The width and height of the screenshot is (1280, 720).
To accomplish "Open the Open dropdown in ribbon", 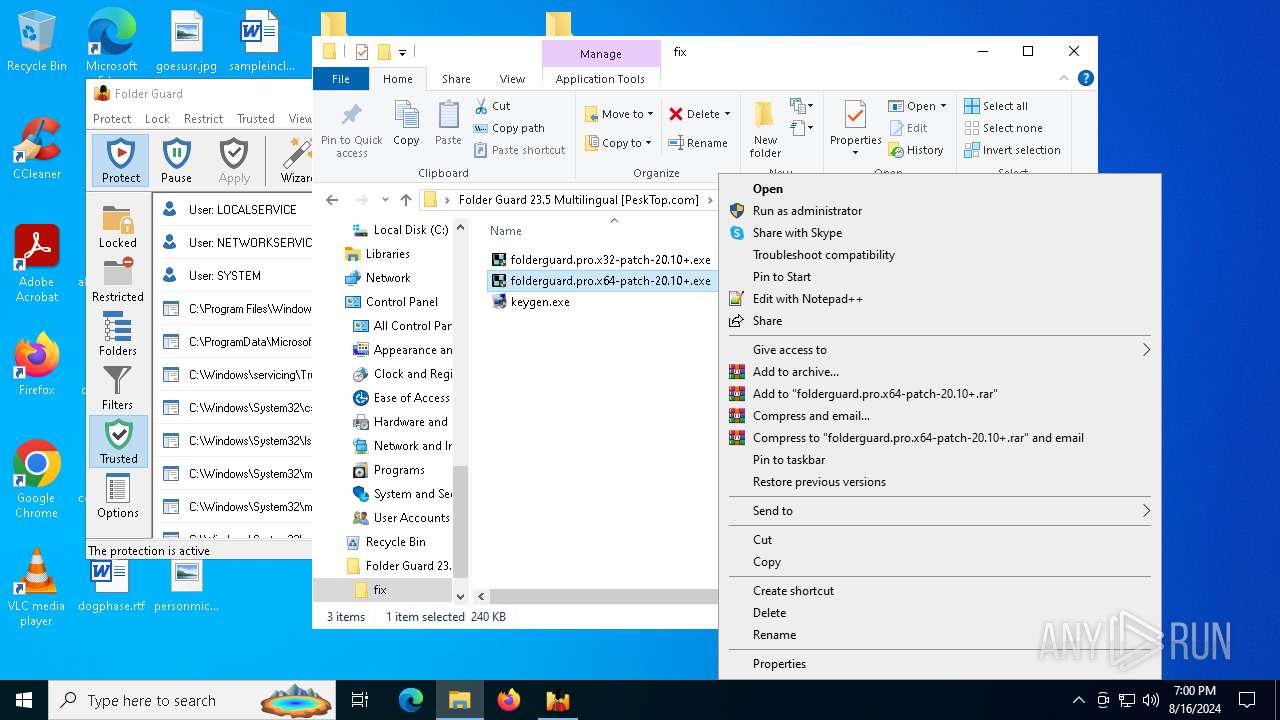I will (917, 106).
